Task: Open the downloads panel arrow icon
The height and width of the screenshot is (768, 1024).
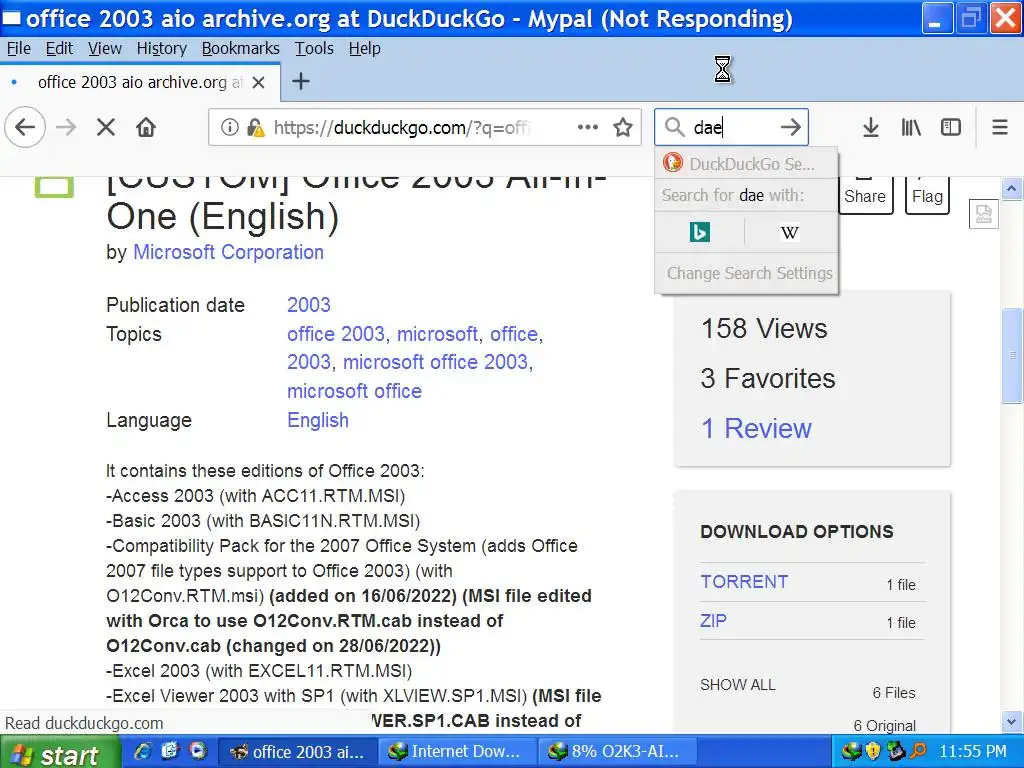Action: (x=871, y=127)
